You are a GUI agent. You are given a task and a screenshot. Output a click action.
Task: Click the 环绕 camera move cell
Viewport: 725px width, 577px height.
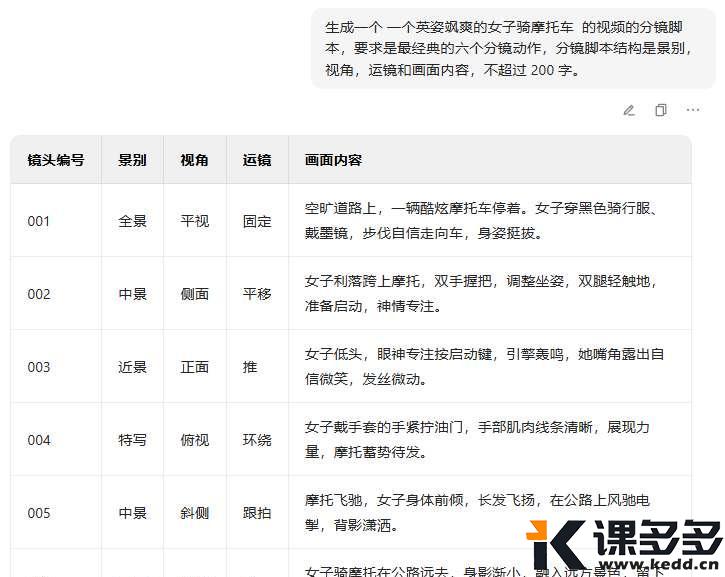click(257, 440)
